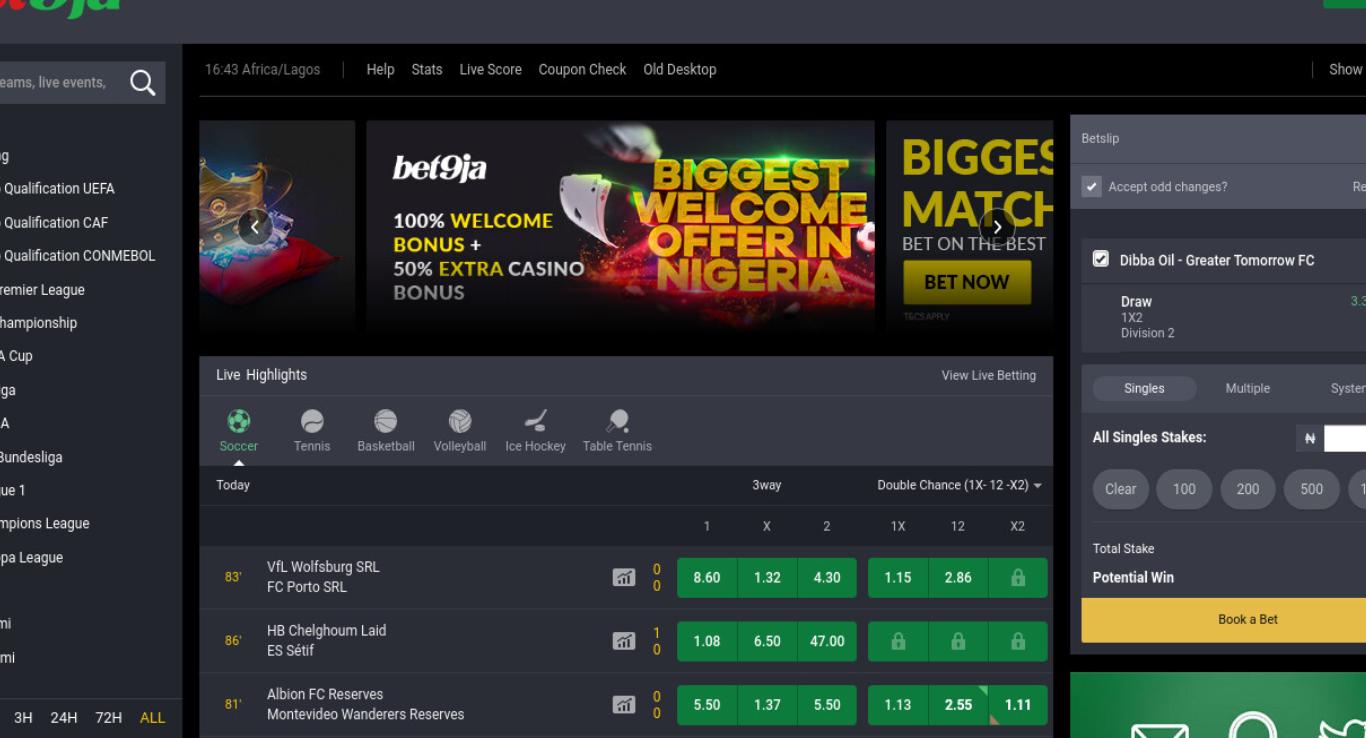Open Old Desktop in top menu

tap(680, 70)
